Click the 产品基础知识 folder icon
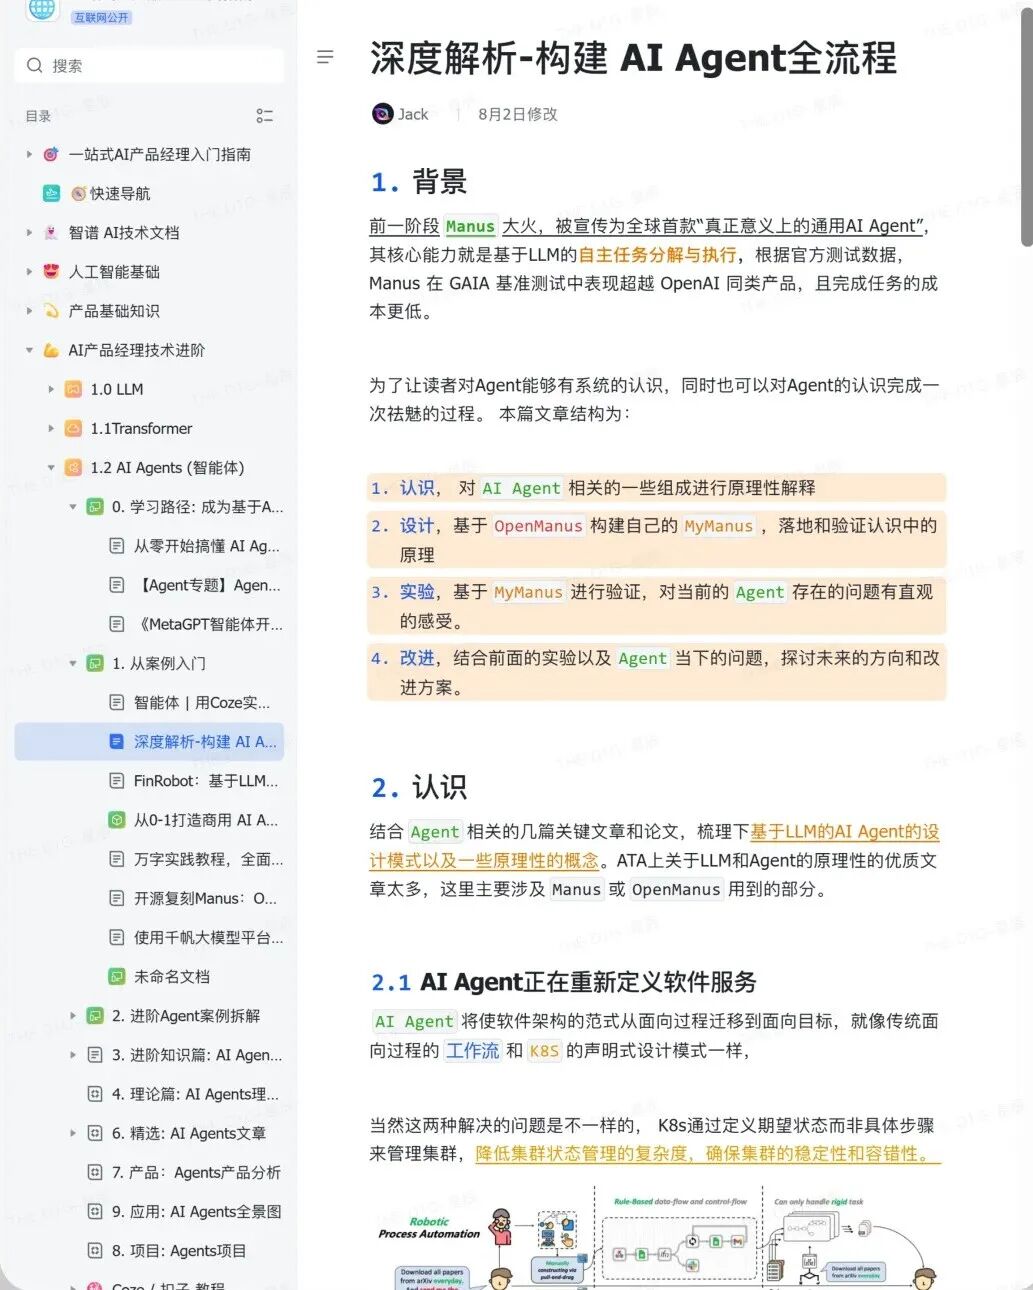This screenshot has width=1033, height=1290. [51, 311]
